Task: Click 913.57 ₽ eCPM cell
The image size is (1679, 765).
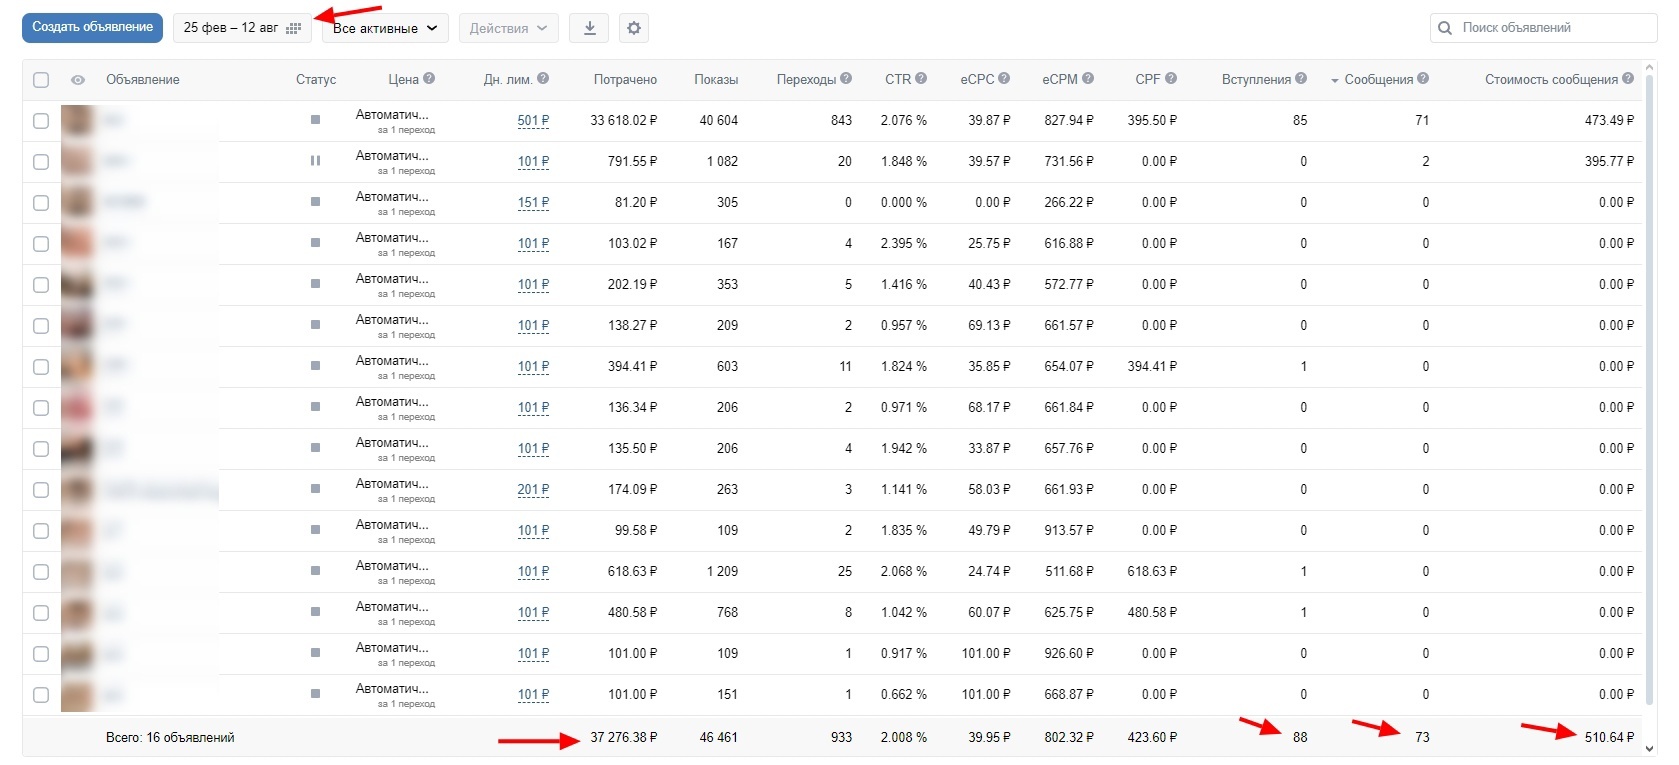Action: tap(1069, 530)
